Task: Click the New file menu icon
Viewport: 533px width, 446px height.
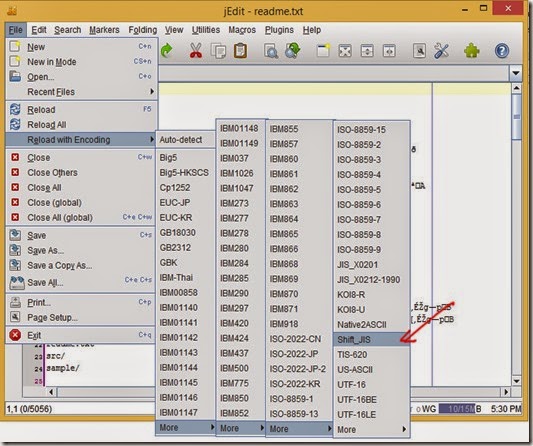Action: point(15,46)
